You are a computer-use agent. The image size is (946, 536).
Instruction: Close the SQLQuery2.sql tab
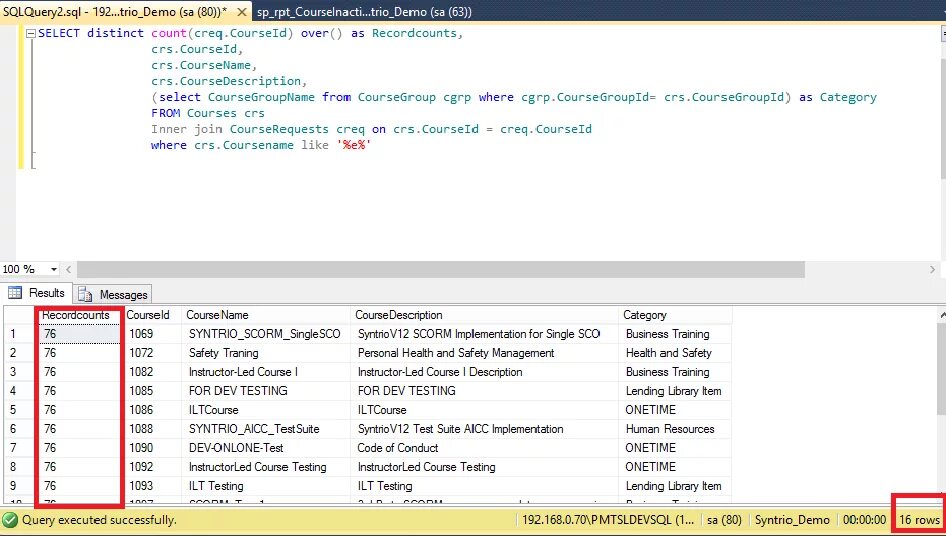[242, 12]
